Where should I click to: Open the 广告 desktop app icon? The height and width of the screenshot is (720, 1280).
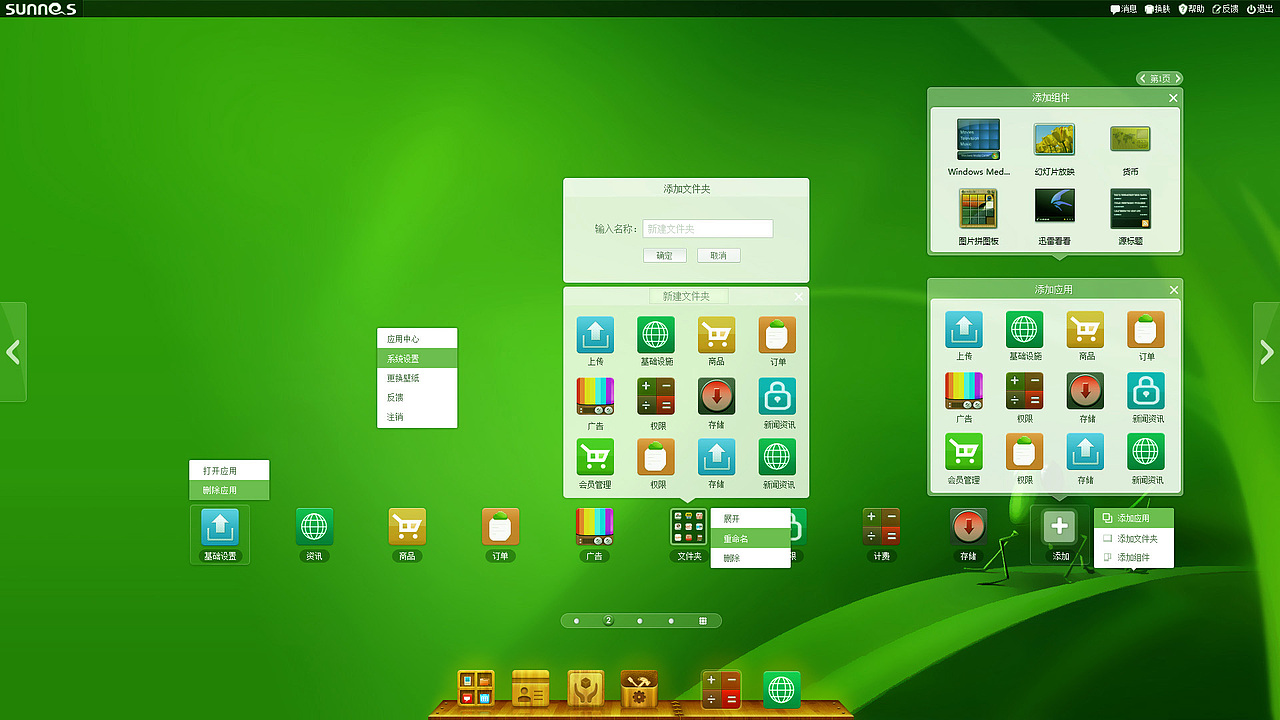[595, 527]
